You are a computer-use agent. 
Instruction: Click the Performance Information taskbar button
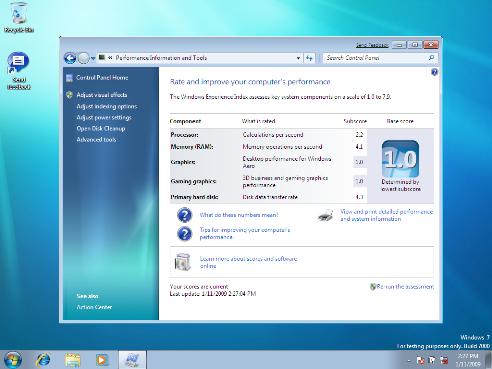(x=132, y=360)
